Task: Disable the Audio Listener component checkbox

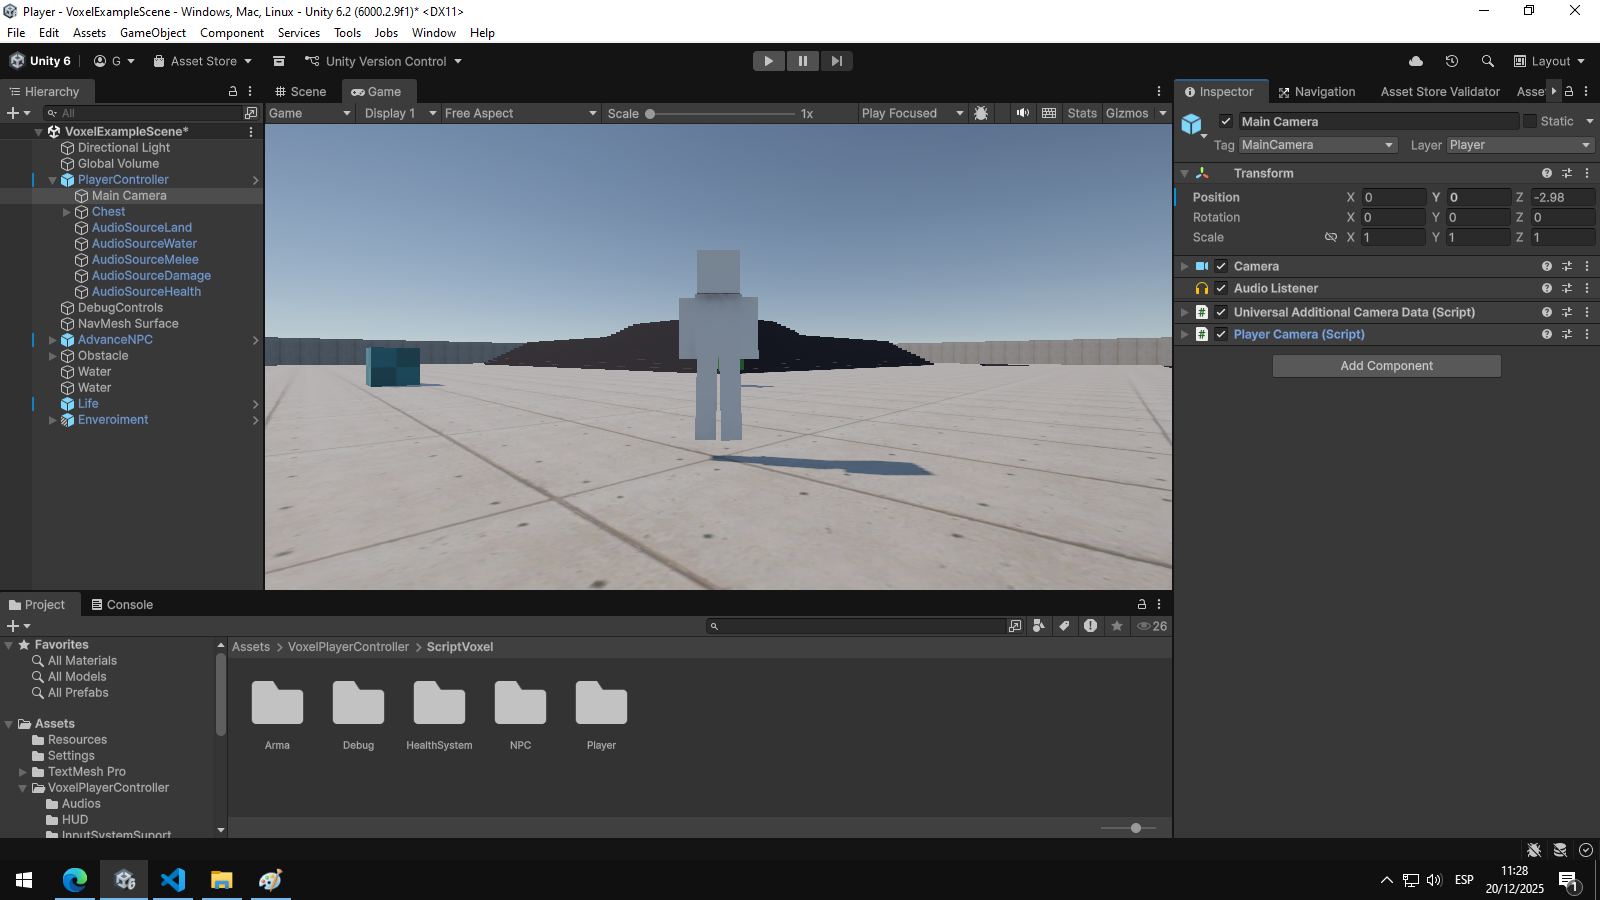Action: pyautogui.click(x=1221, y=288)
